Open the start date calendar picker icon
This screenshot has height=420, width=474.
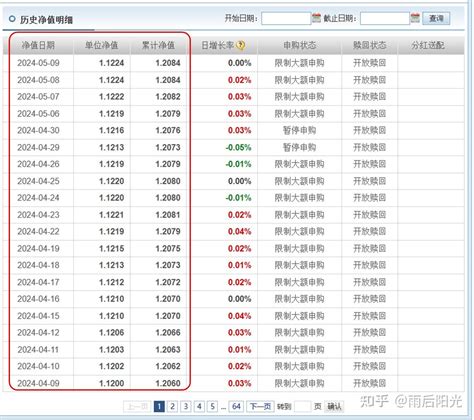[x=316, y=18]
